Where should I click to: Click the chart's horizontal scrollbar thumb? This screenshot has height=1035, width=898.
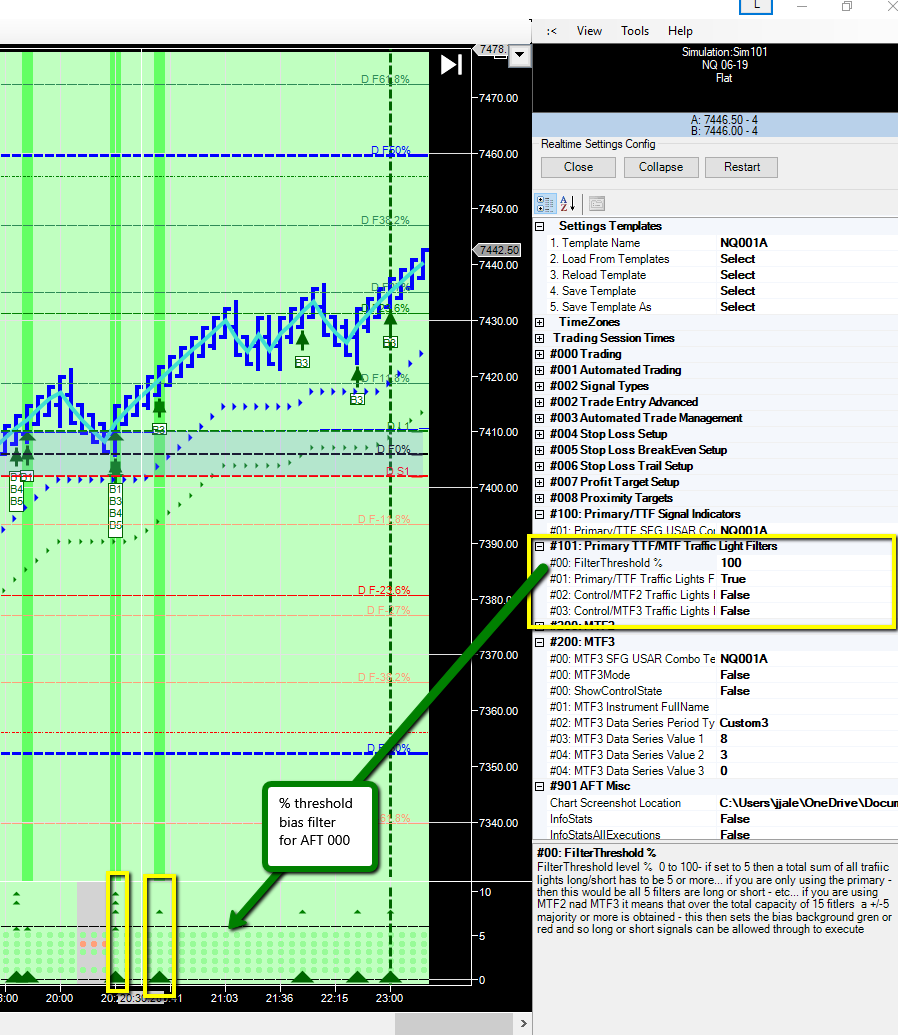pos(452,1024)
